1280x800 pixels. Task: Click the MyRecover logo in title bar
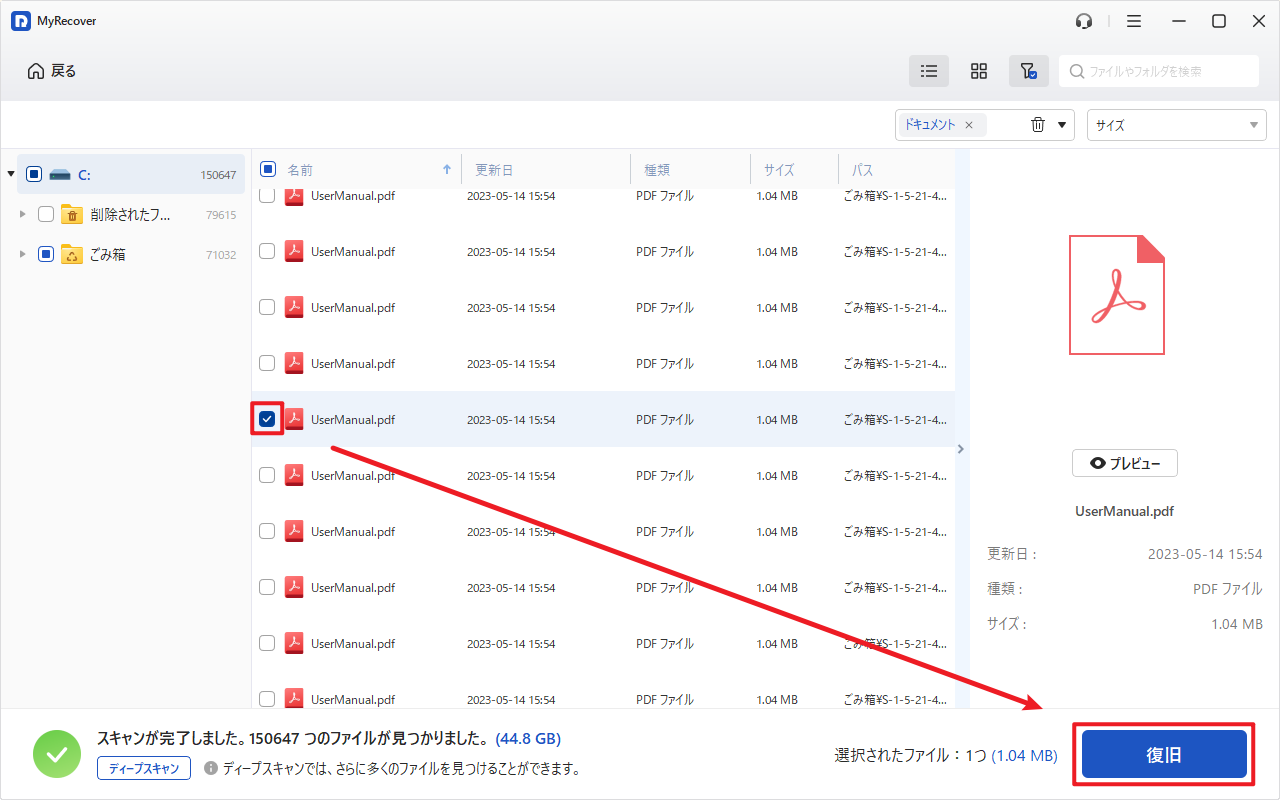pyautogui.click(x=20, y=21)
